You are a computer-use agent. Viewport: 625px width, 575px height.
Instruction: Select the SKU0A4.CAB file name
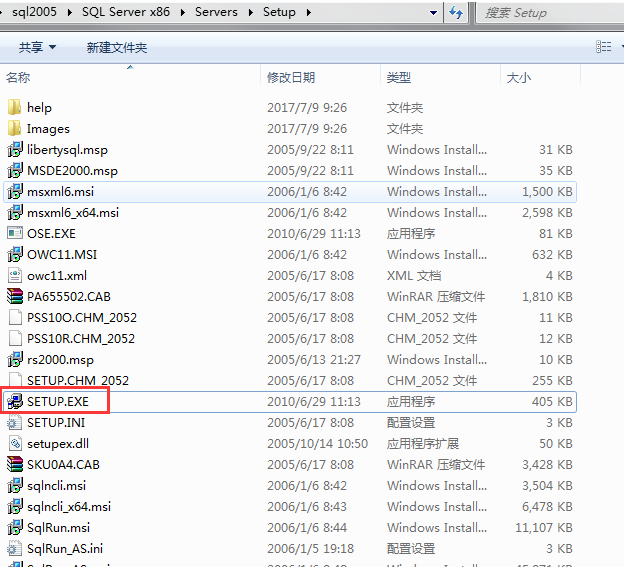pyautogui.click(x=63, y=464)
